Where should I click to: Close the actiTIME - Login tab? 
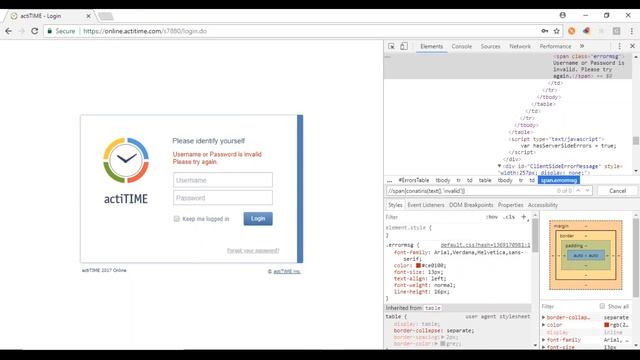88,16
